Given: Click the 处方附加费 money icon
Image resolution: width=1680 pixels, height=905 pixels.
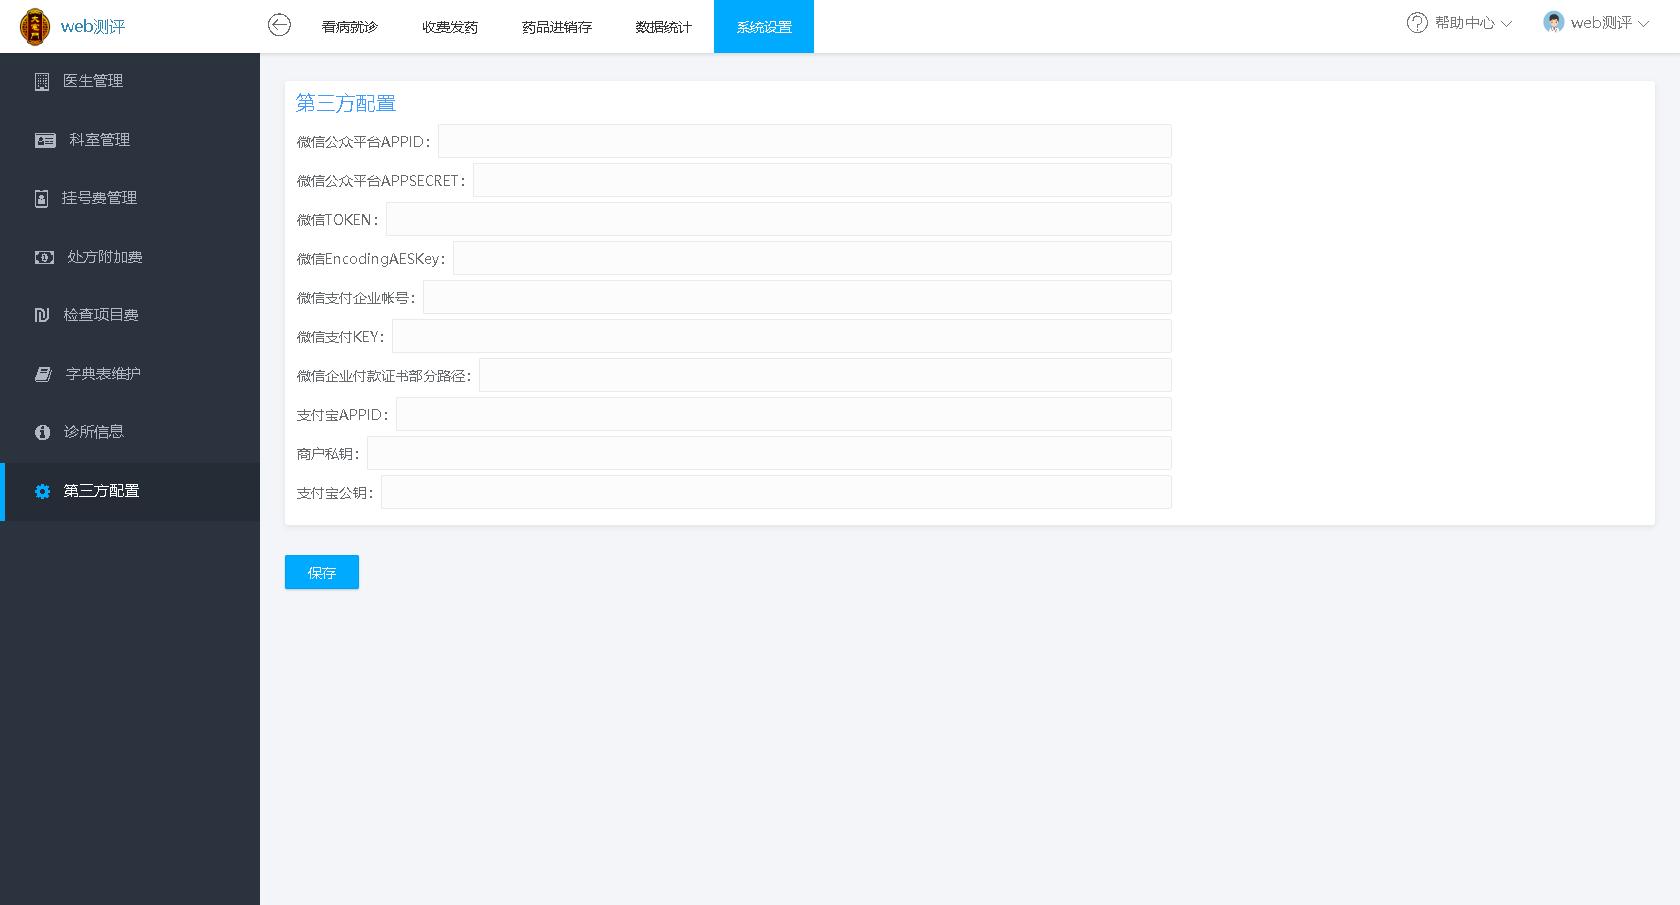Looking at the screenshot, I should (x=44, y=257).
